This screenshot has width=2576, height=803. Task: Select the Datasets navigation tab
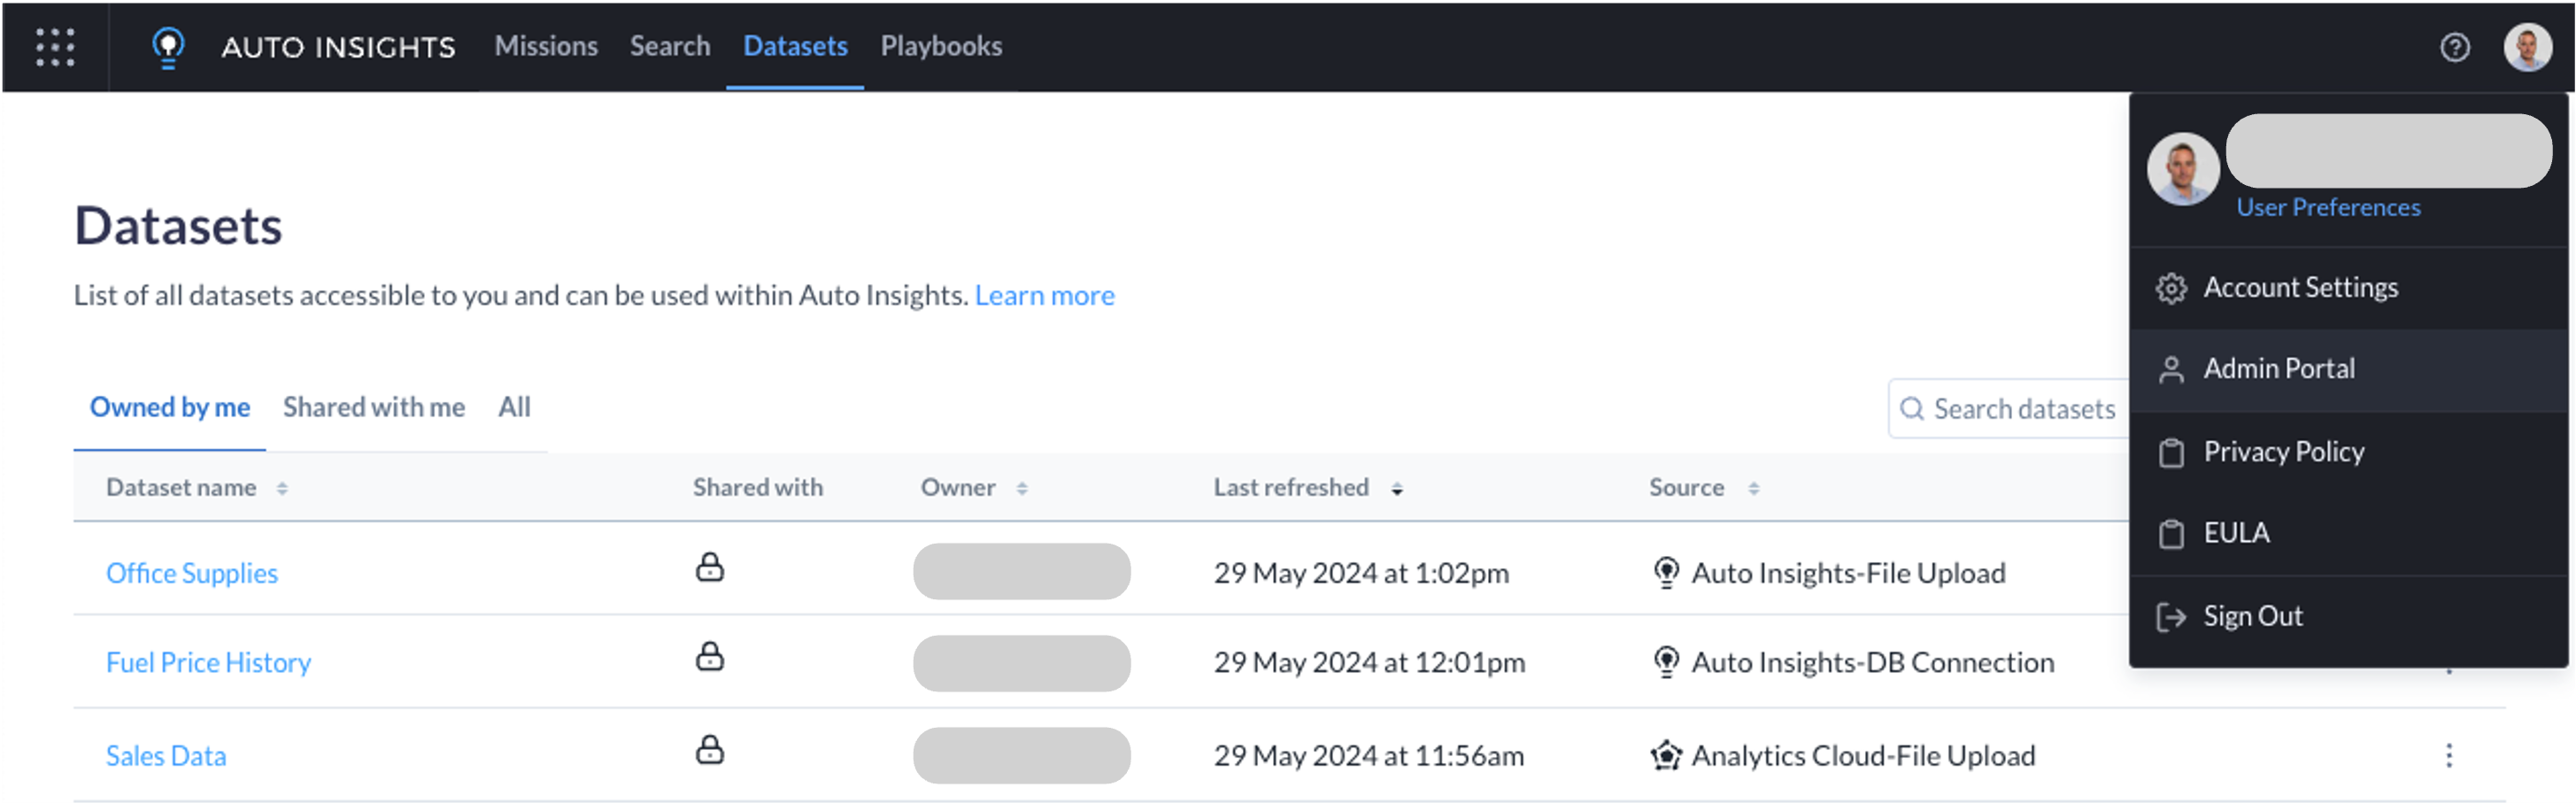coord(795,46)
